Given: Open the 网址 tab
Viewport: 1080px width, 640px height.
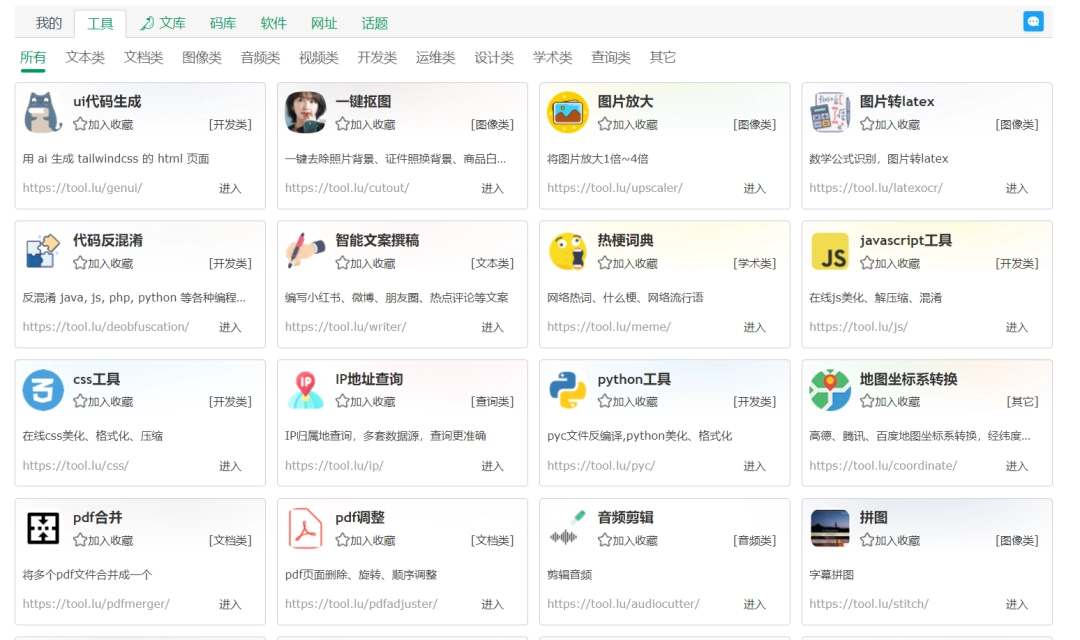Looking at the screenshot, I should pyautogui.click(x=324, y=23).
